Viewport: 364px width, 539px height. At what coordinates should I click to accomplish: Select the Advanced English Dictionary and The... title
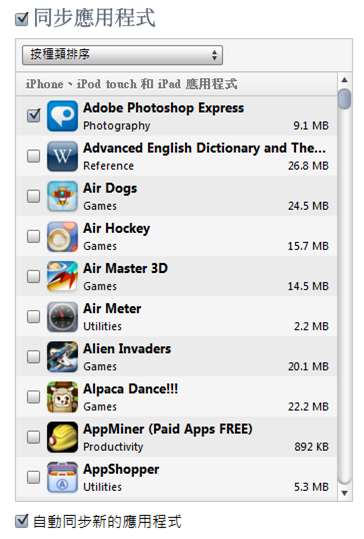pos(205,148)
